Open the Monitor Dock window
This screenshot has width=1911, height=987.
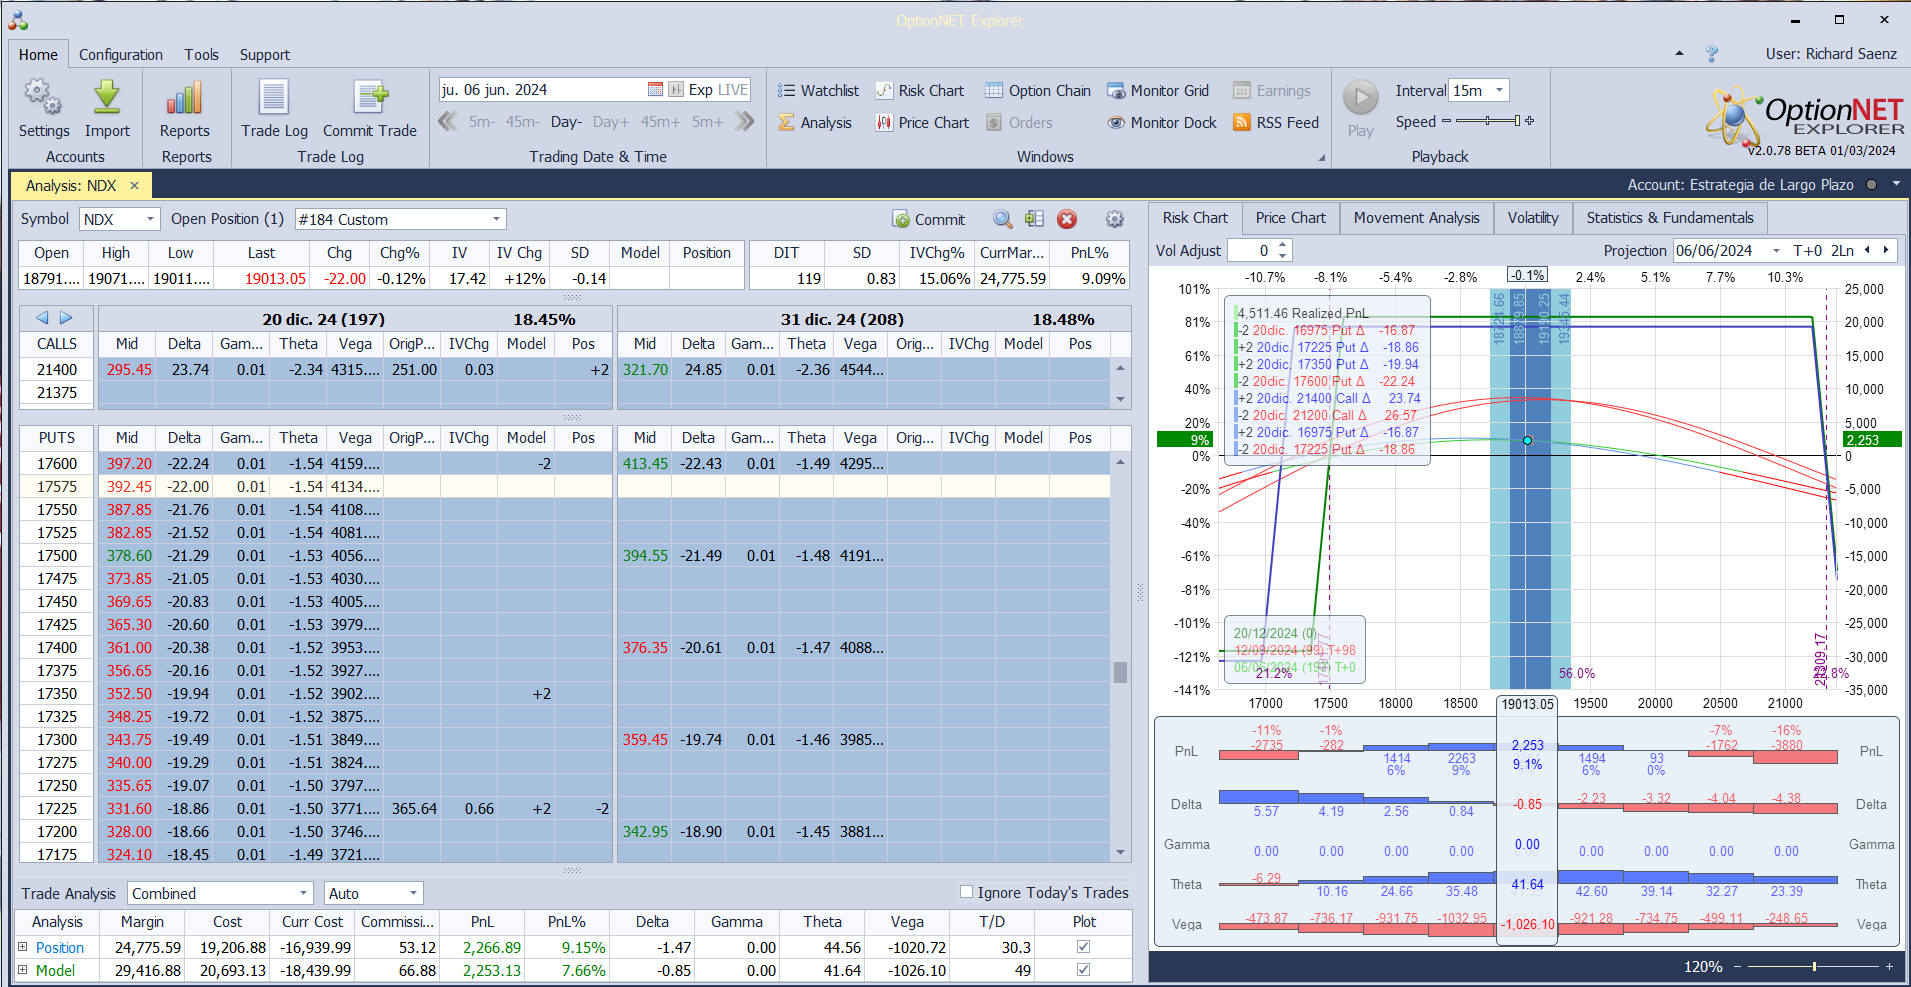(1162, 123)
